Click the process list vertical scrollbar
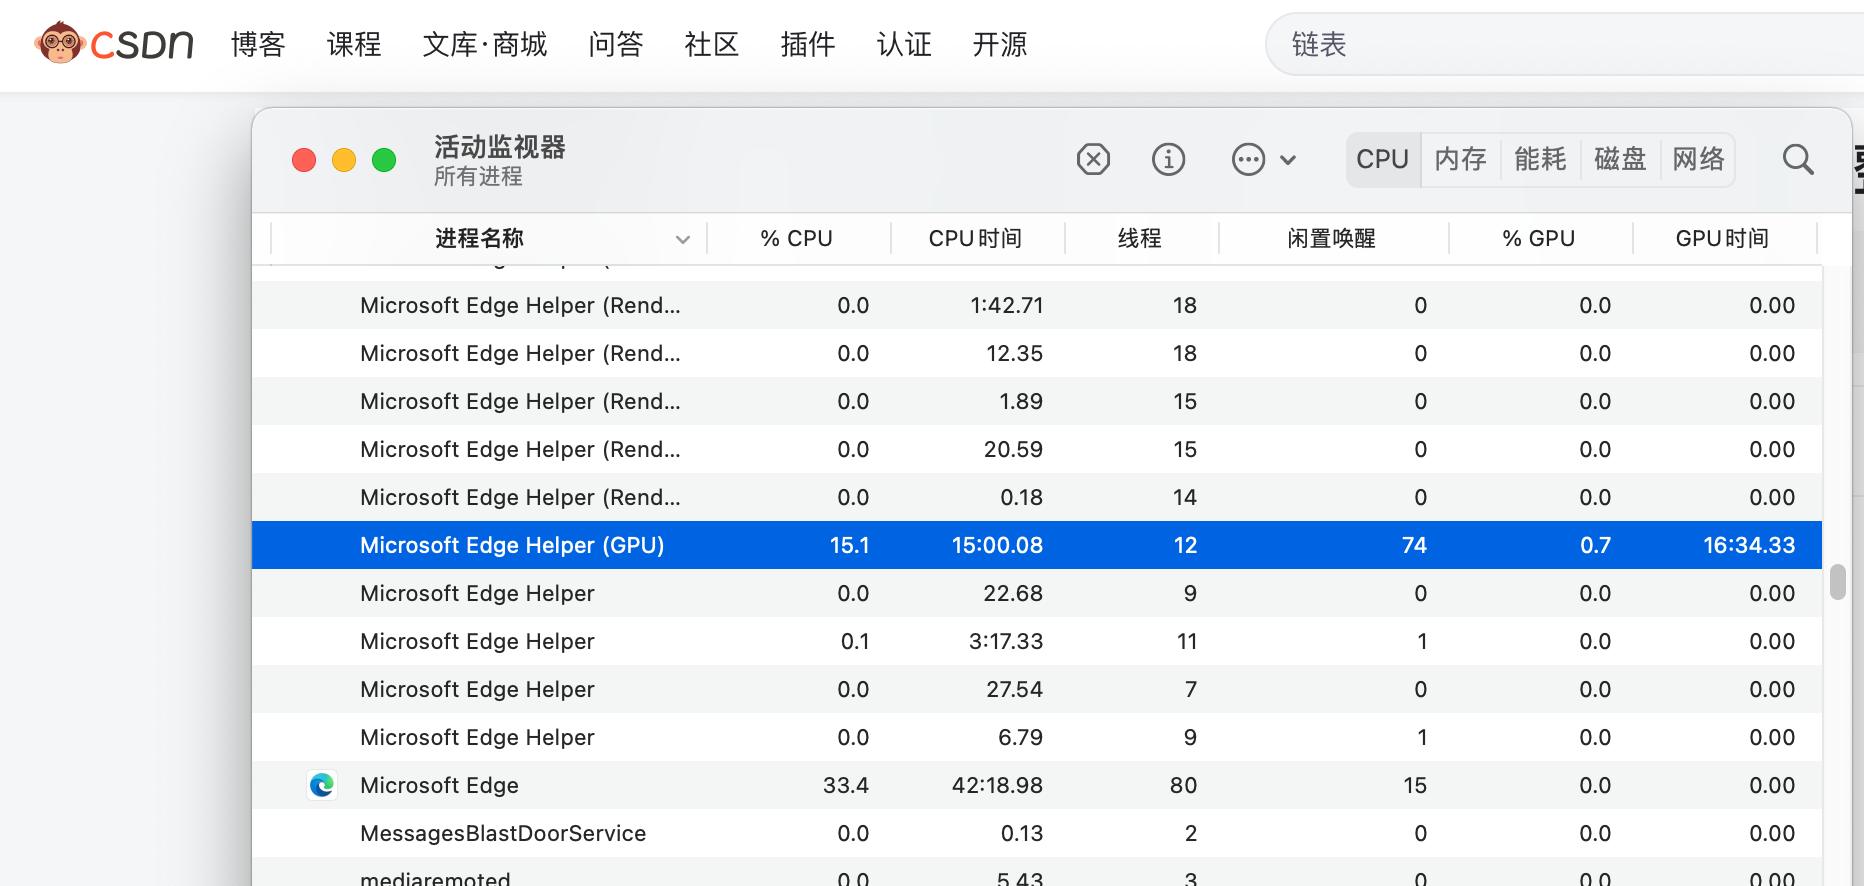The width and height of the screenshot is (1864, 886). pyautogui.click(x=1838, y=582)
